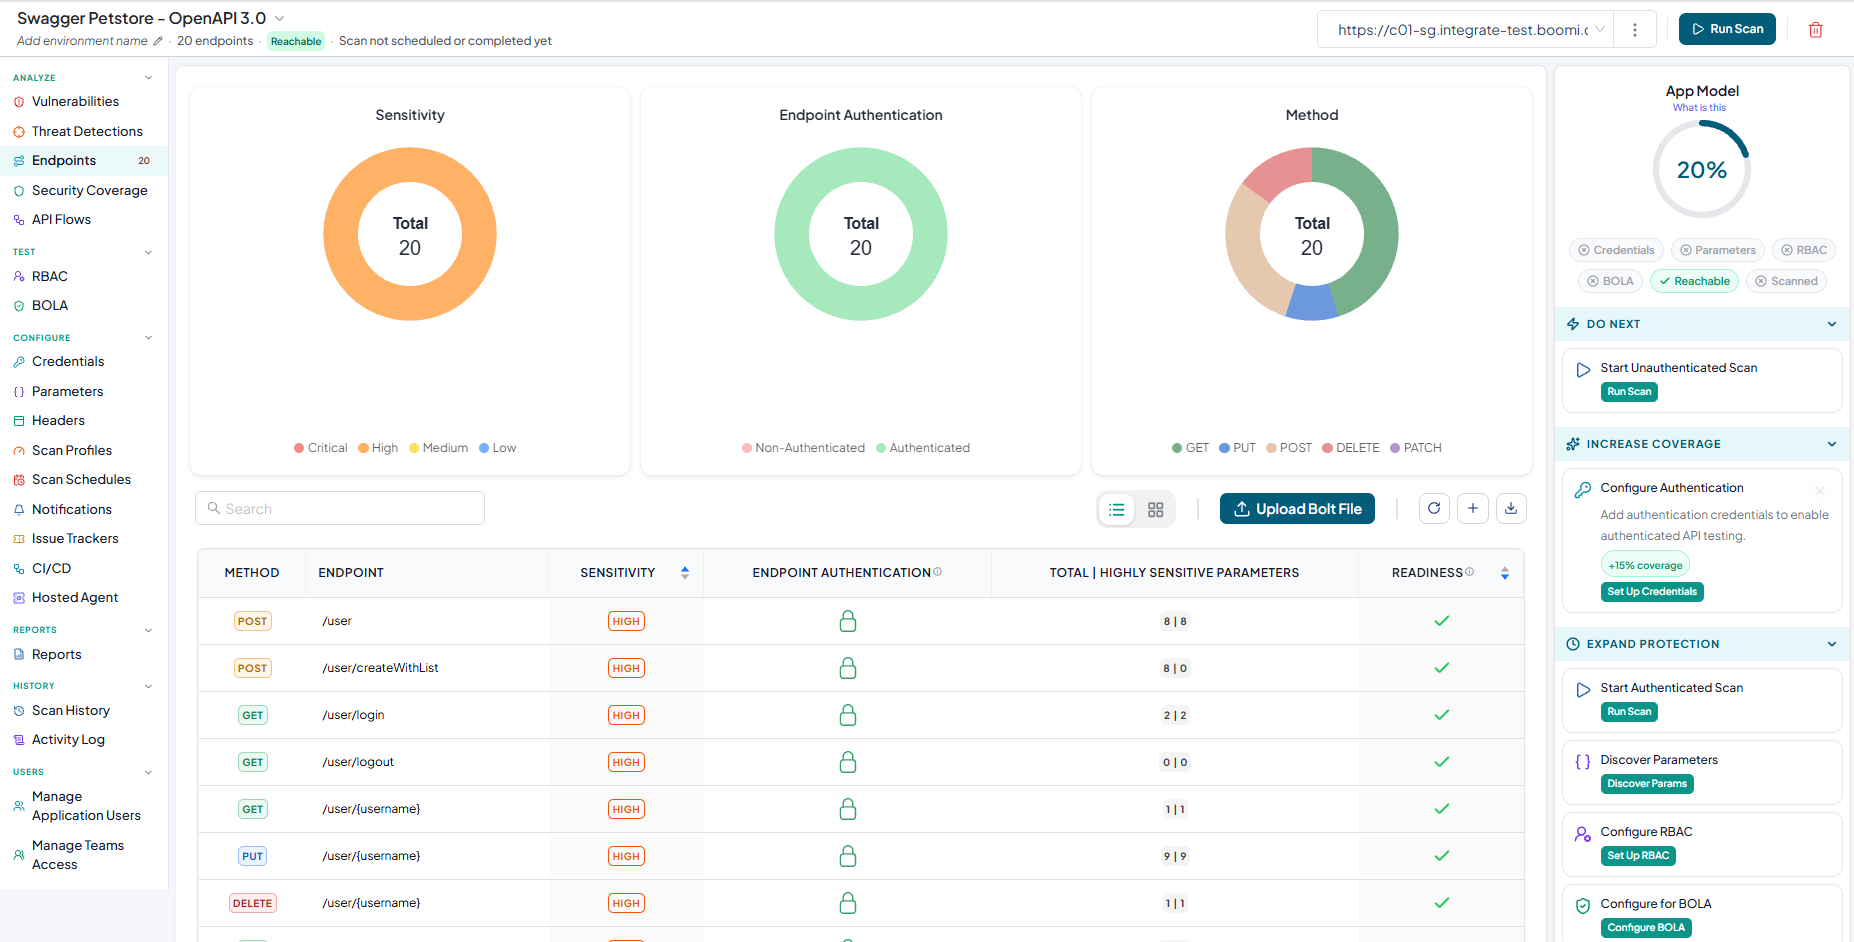Open Scan History in the sidebar
Screen dimensions: 1854x942
(70, 711)
